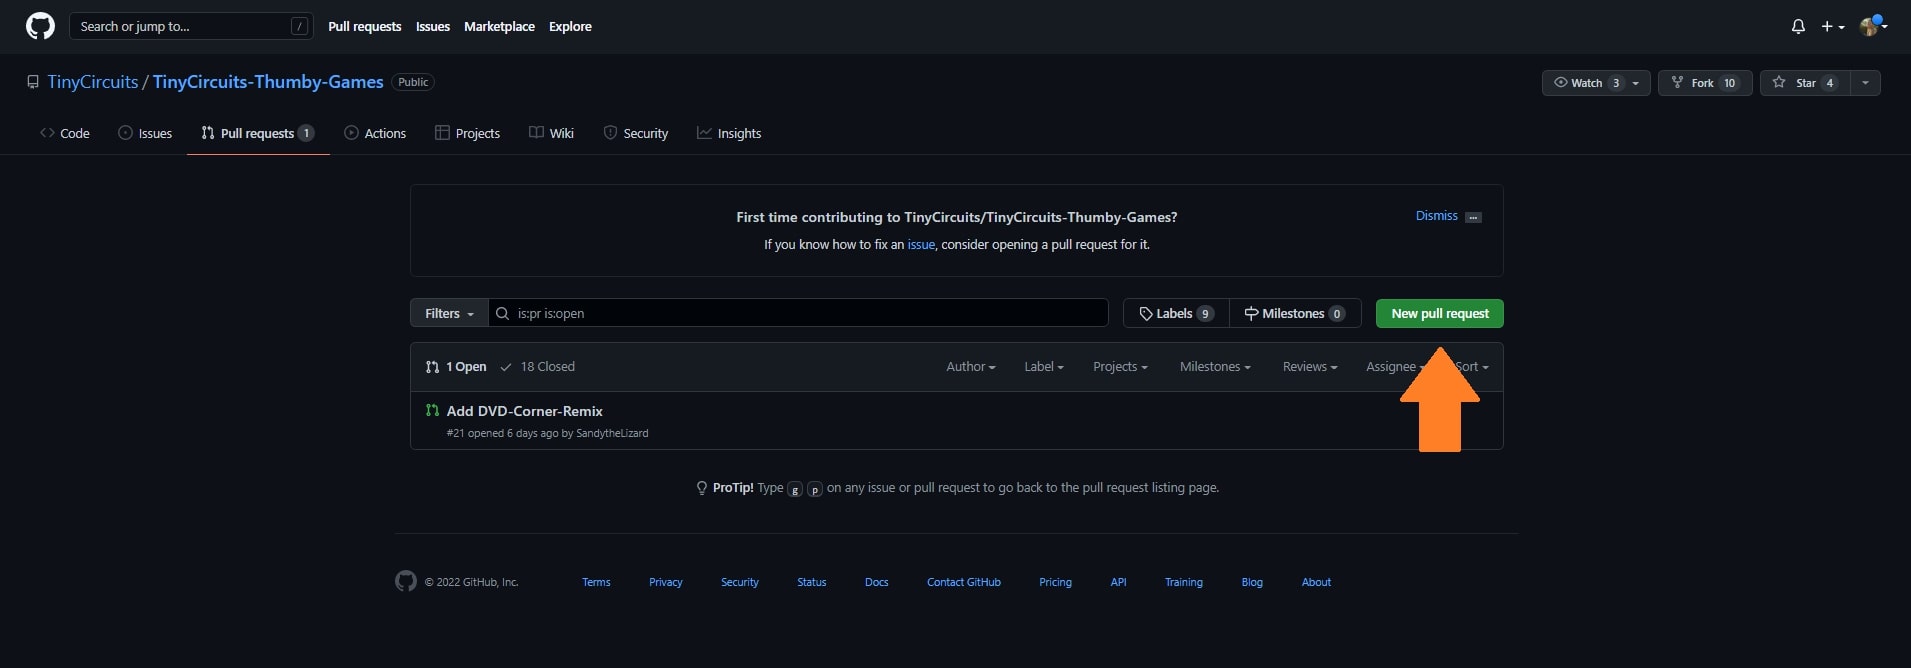Switch to the Actions tab

(x=375, y=133)
